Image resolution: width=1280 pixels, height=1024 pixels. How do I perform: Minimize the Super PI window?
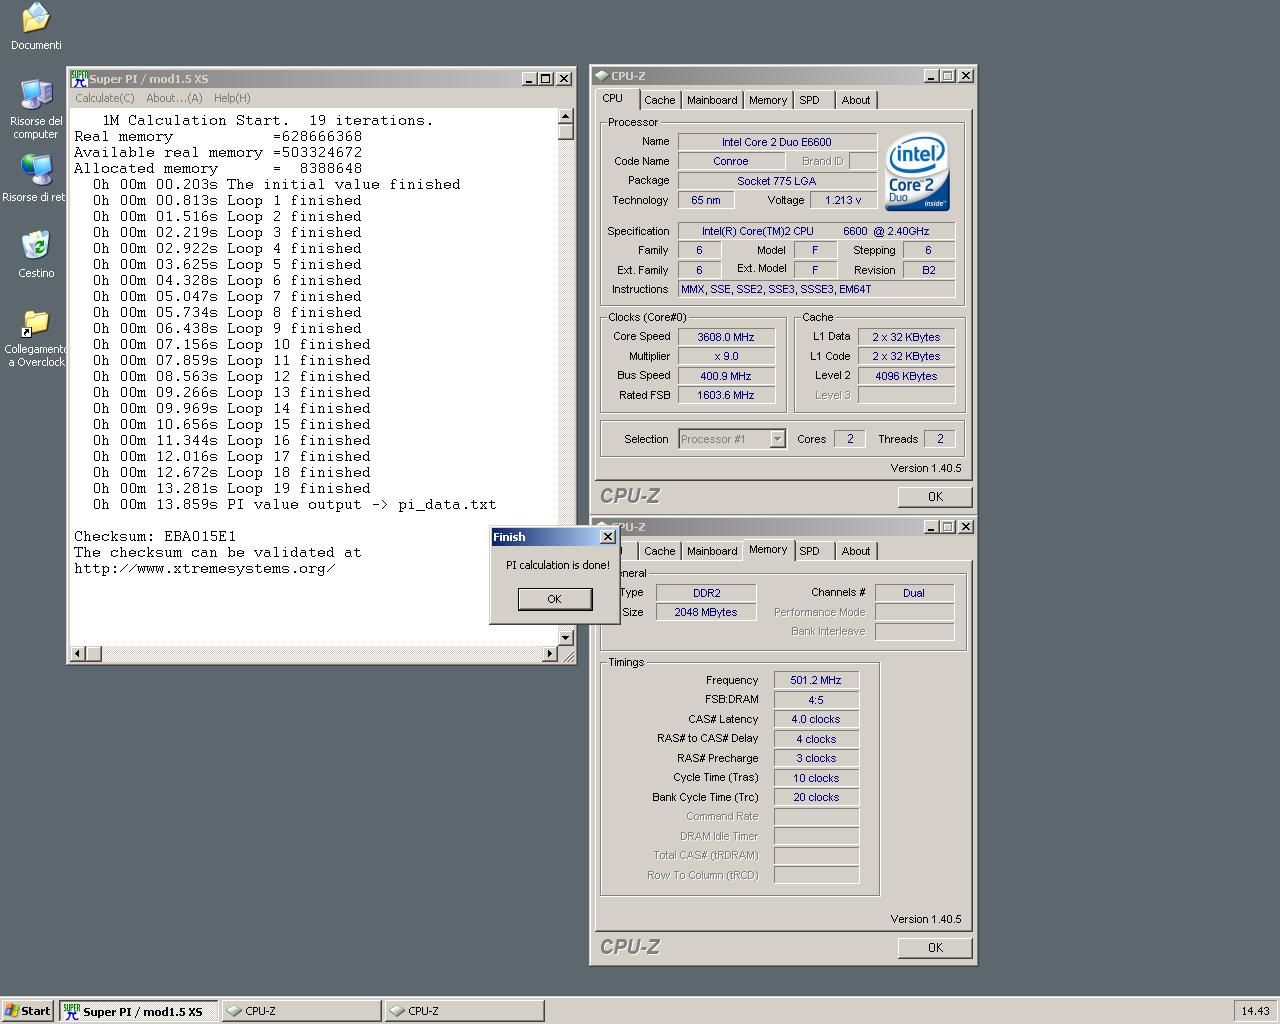point(529,78)
